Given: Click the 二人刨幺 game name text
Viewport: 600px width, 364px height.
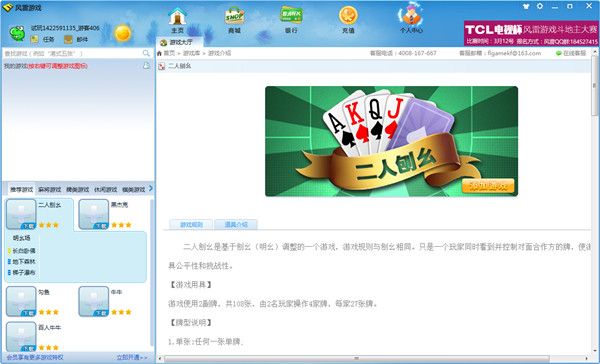Looking at the screenshot, I should [x=50, y=205].
